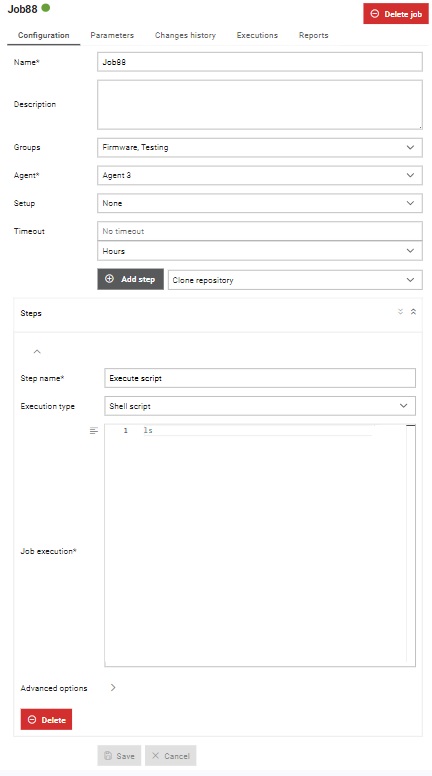Open the Groups dropdown
The height and width of the screenshot is (776, 432).
pos(260,147)
